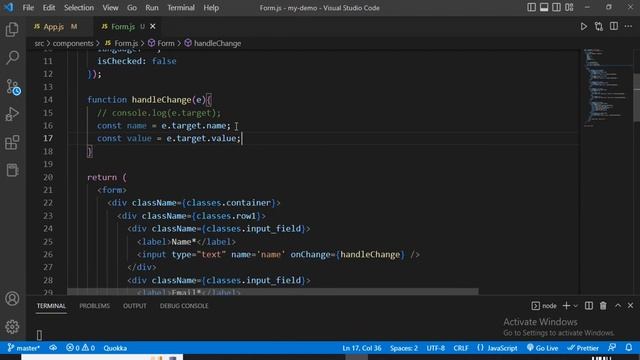Open the Explorer view in activity bar
Image resolution: width=640 pixels, height=360 pixels.
[12, 29]
